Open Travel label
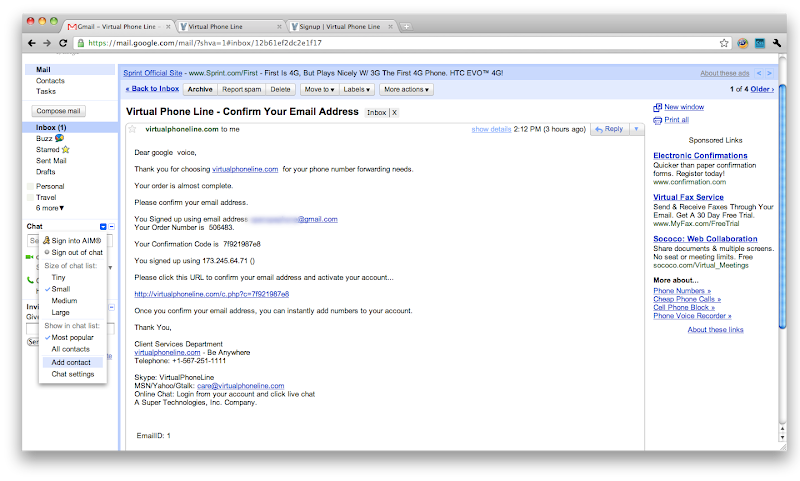Viewport: 800px width, 481px height. [46, 198]
